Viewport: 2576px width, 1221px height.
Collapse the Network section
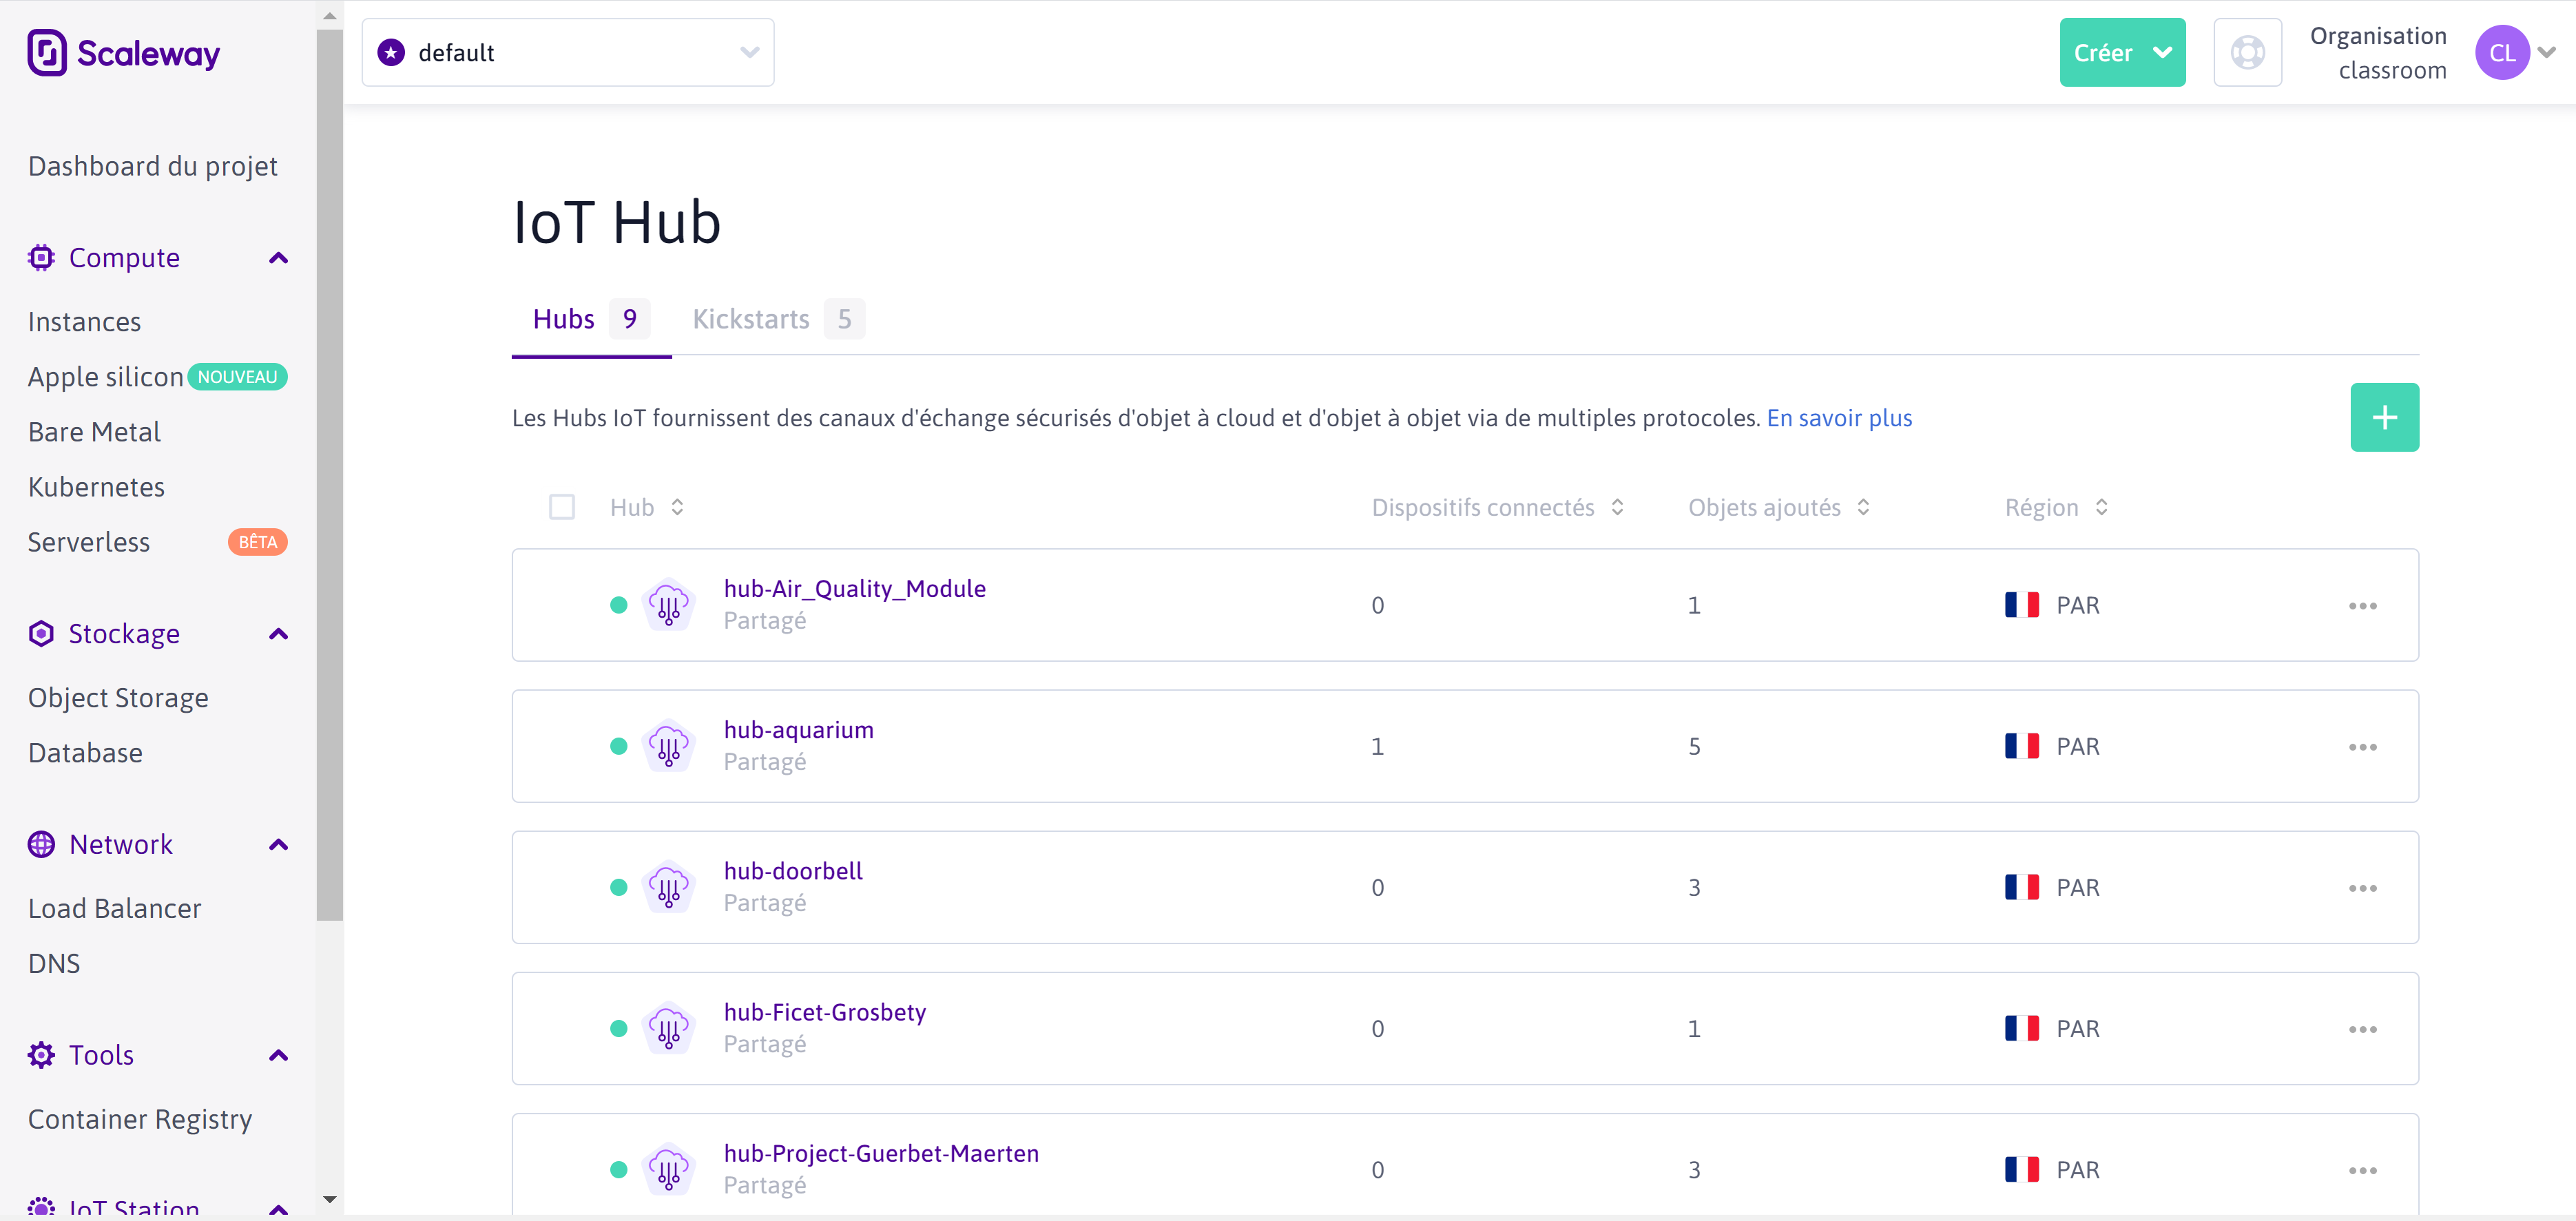point(278,845)
